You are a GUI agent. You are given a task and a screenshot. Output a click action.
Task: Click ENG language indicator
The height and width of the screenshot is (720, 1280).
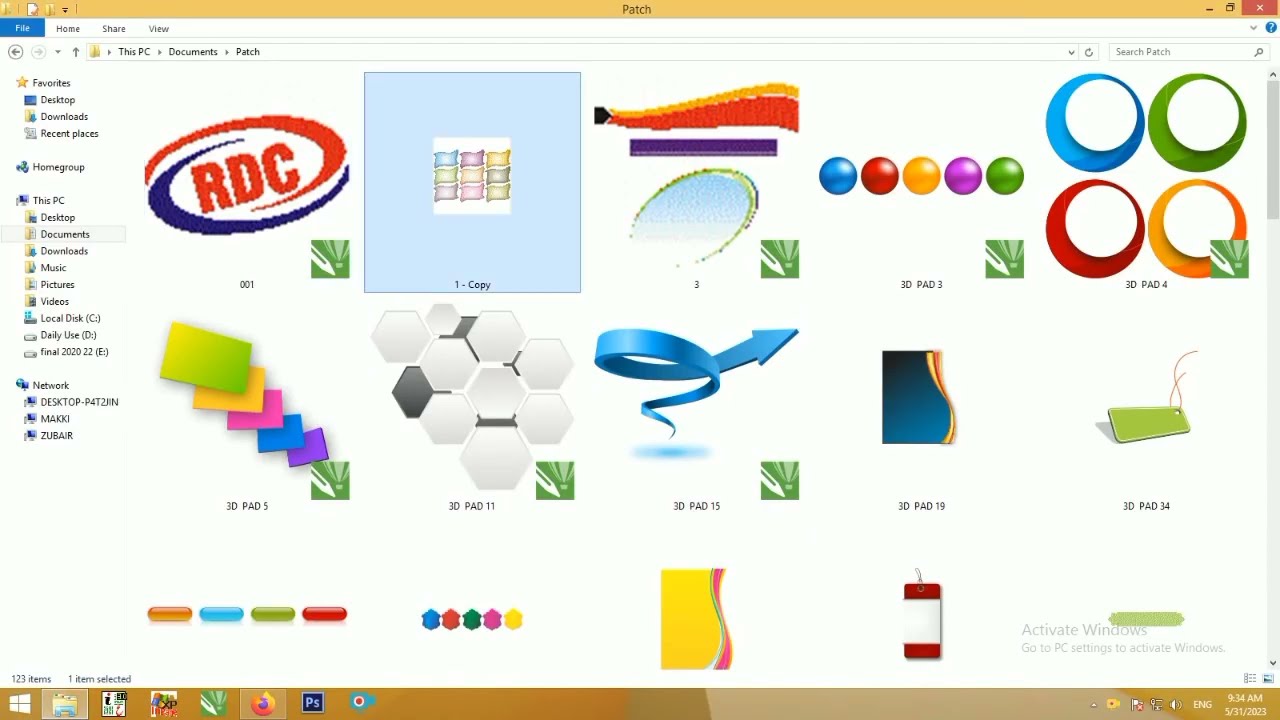[x=1203, y=705]
